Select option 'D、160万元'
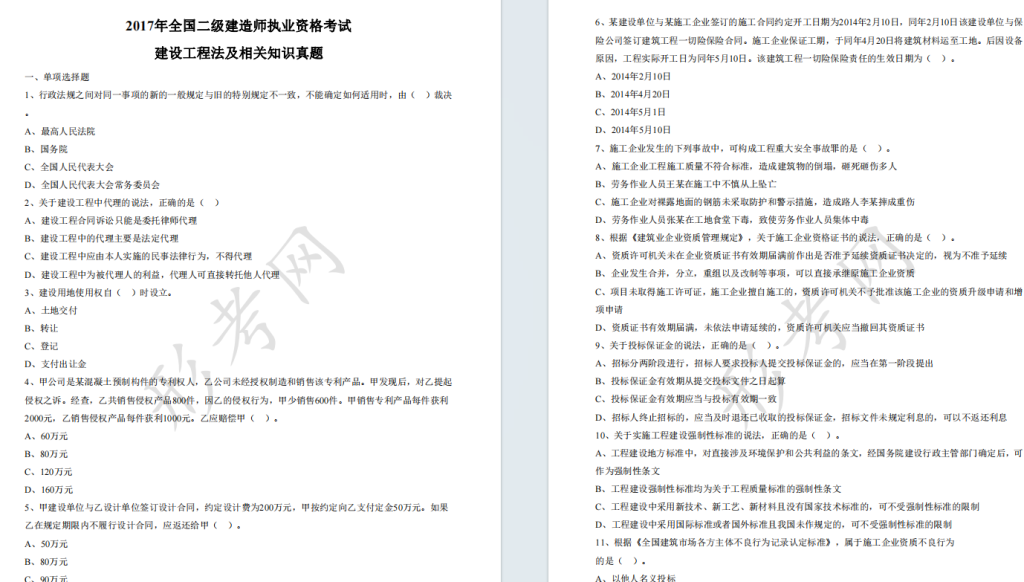Viewport: 1024px width, 582px height. [48, 489]
